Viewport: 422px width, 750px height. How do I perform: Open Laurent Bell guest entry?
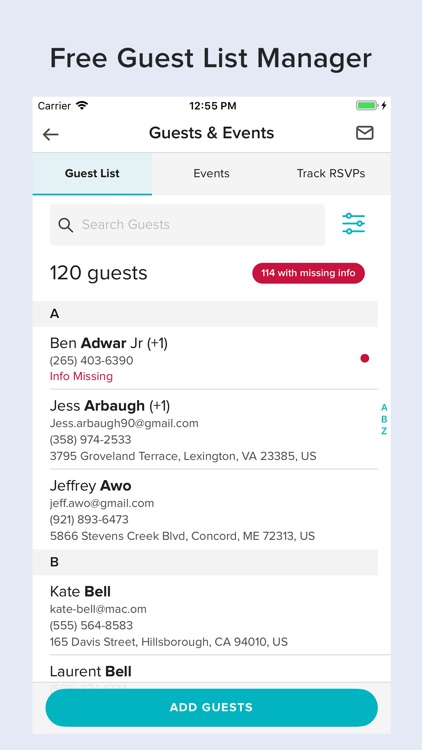[205, 672]
